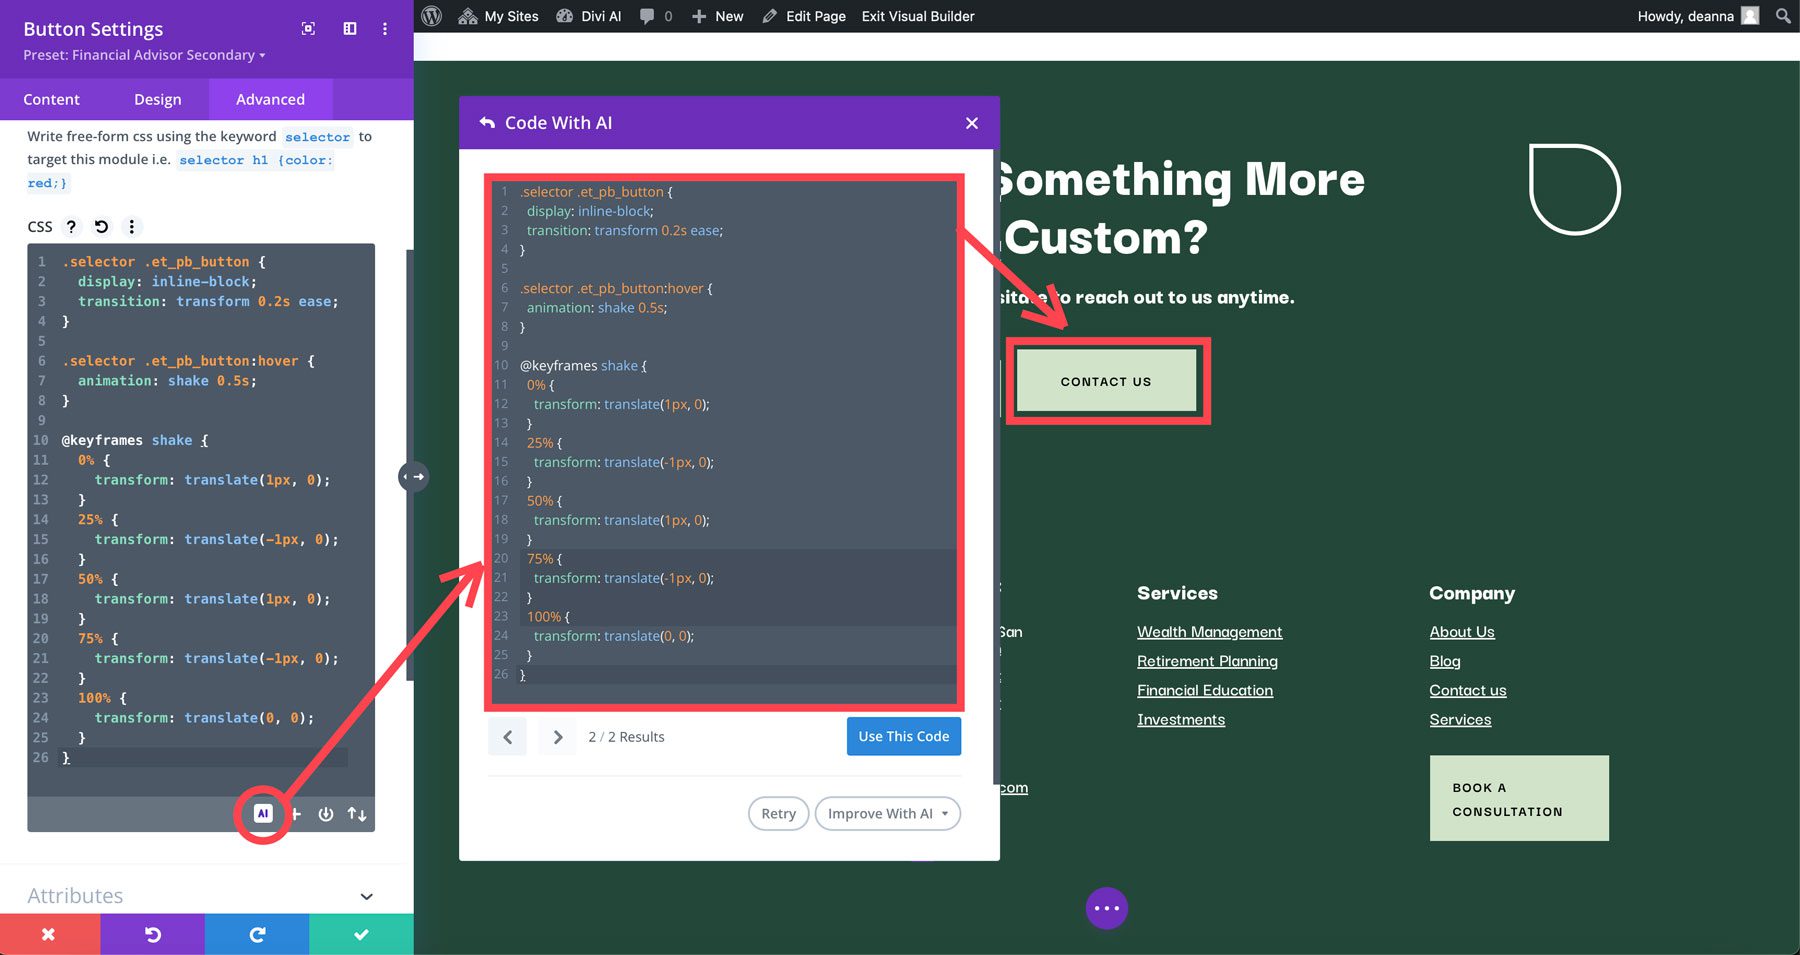The image size is (1800, 955).
Task: Open the Services link under Company
Action: click(x=1460, y=719)
